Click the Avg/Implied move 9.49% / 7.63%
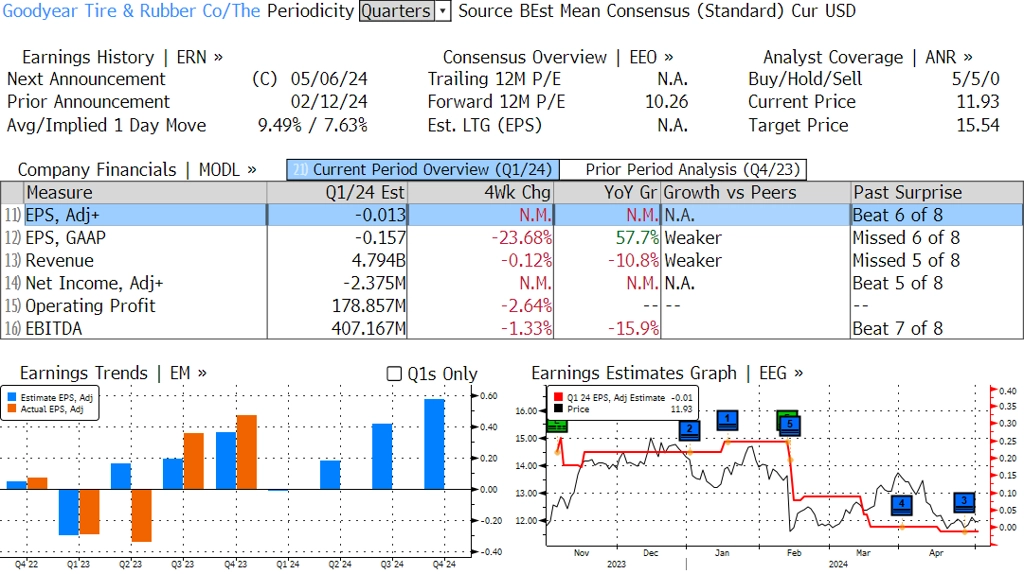 [312, 125]
